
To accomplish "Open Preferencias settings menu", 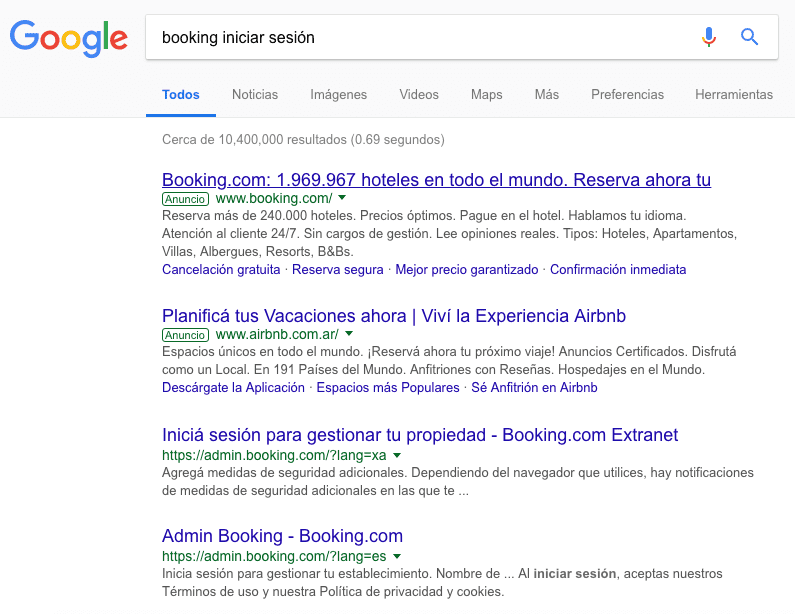I will pyautogui.click(x=627, y=94).
